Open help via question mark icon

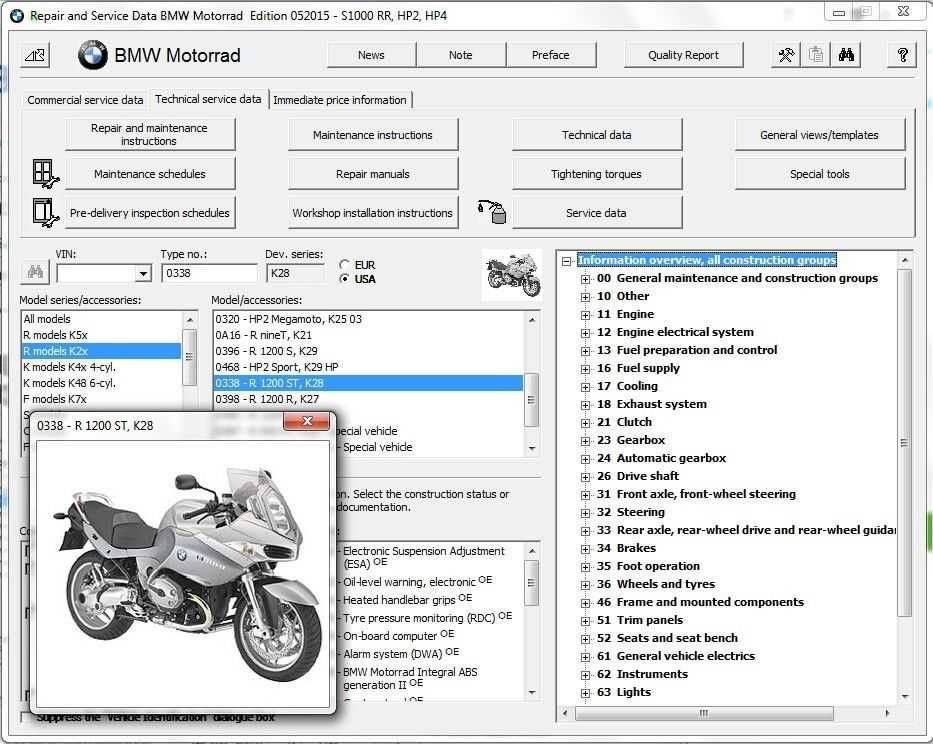(902, 55)
